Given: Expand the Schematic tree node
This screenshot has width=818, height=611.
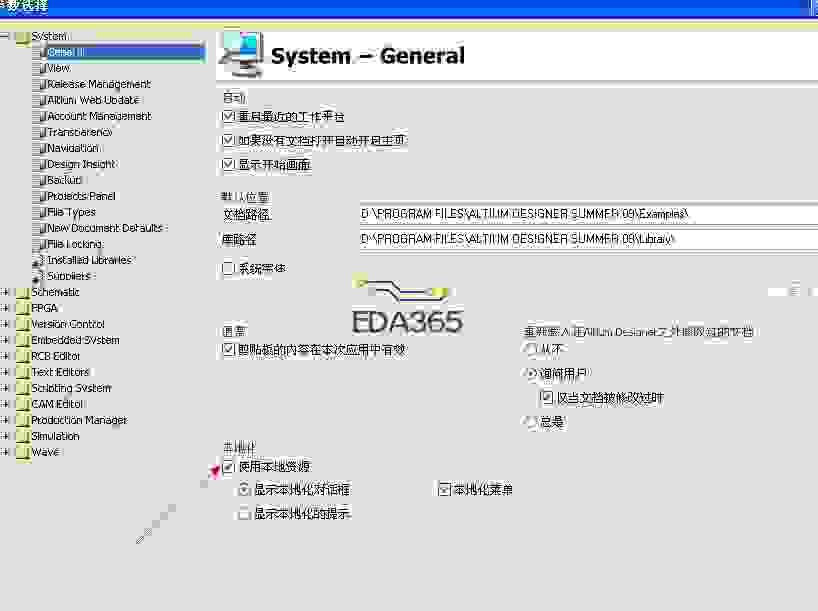Looking at the screenshot, I should coord(5,292).
